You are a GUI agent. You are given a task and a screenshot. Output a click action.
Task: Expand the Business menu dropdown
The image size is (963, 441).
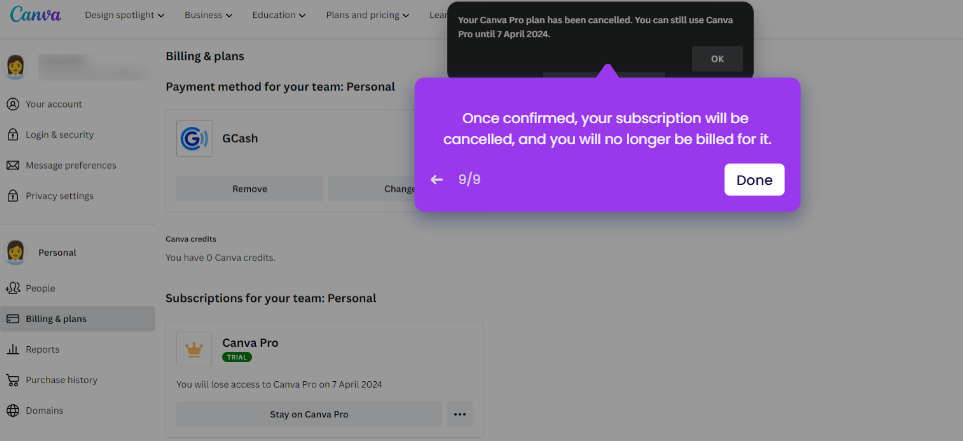pos(208,15)
